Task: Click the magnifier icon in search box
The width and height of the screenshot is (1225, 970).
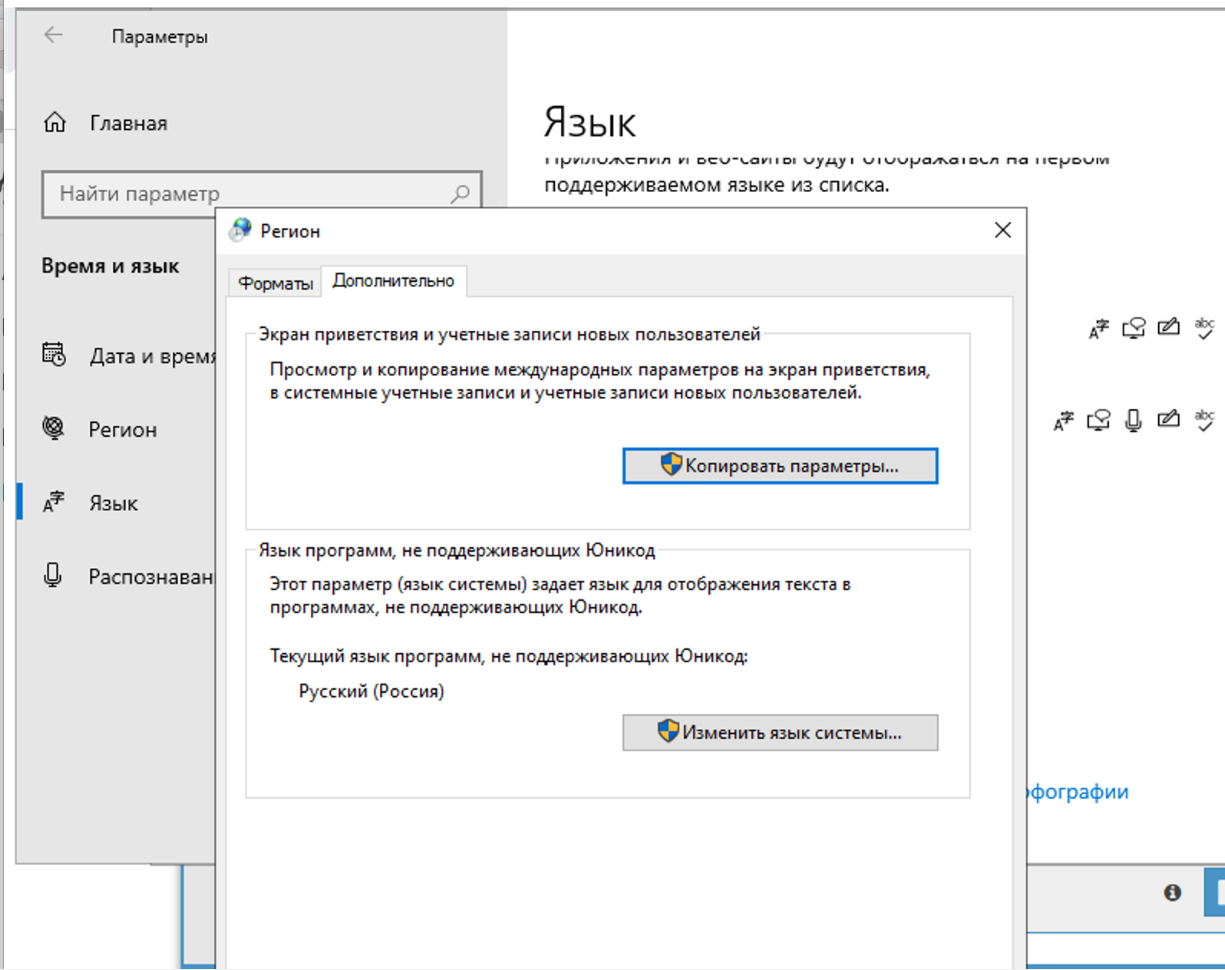Action: pyautogui.click(x=460, y=194)
